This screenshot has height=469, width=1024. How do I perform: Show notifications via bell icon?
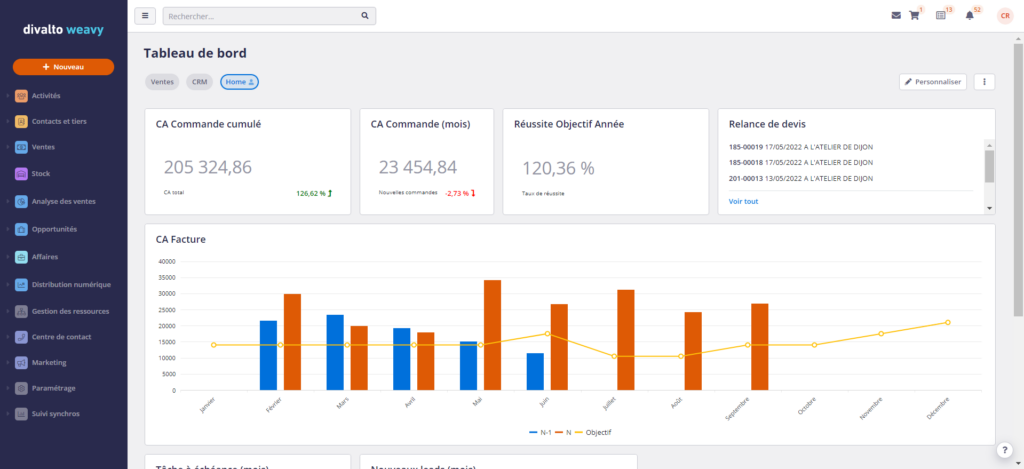969,16
